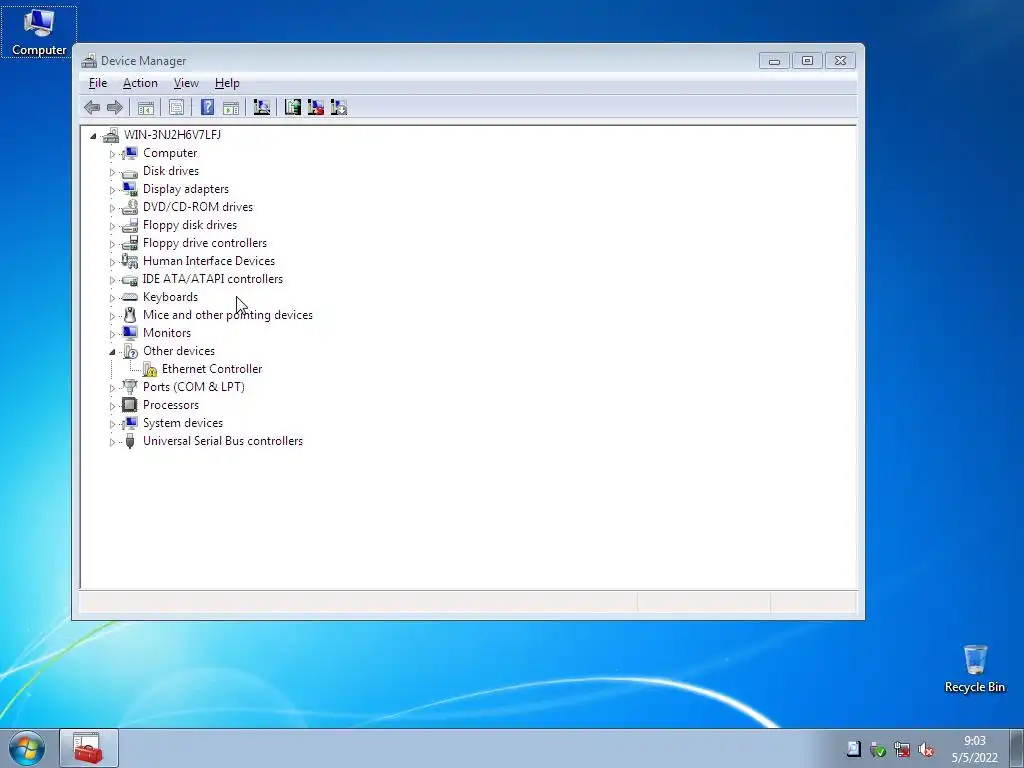Click the IDE ATA/ATAPI controllers icon

(130, 280)
